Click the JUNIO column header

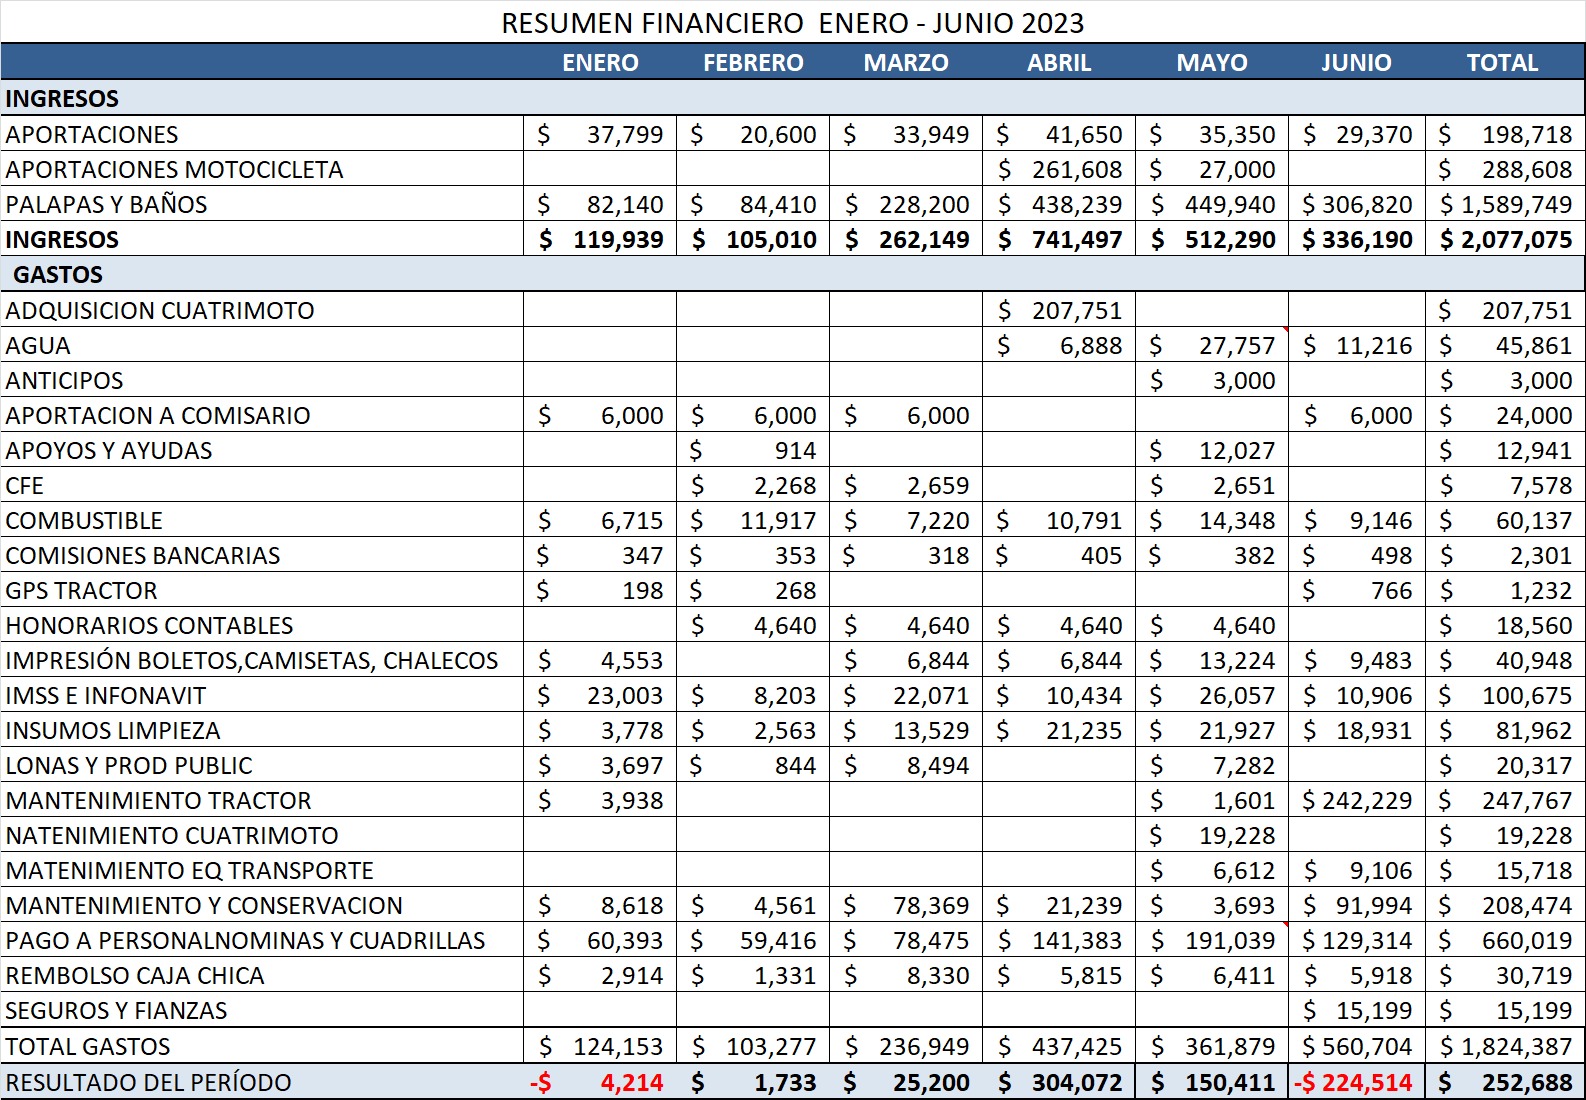click(1356, 63)
